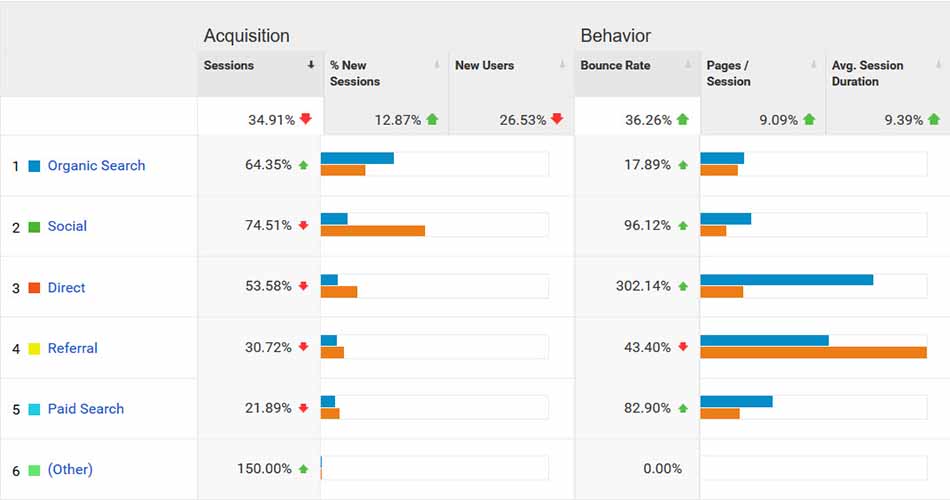The width and height of the screenshot is (950, 500).
Task: Click the Pages / Session column header
Action: tap(728, 73)
